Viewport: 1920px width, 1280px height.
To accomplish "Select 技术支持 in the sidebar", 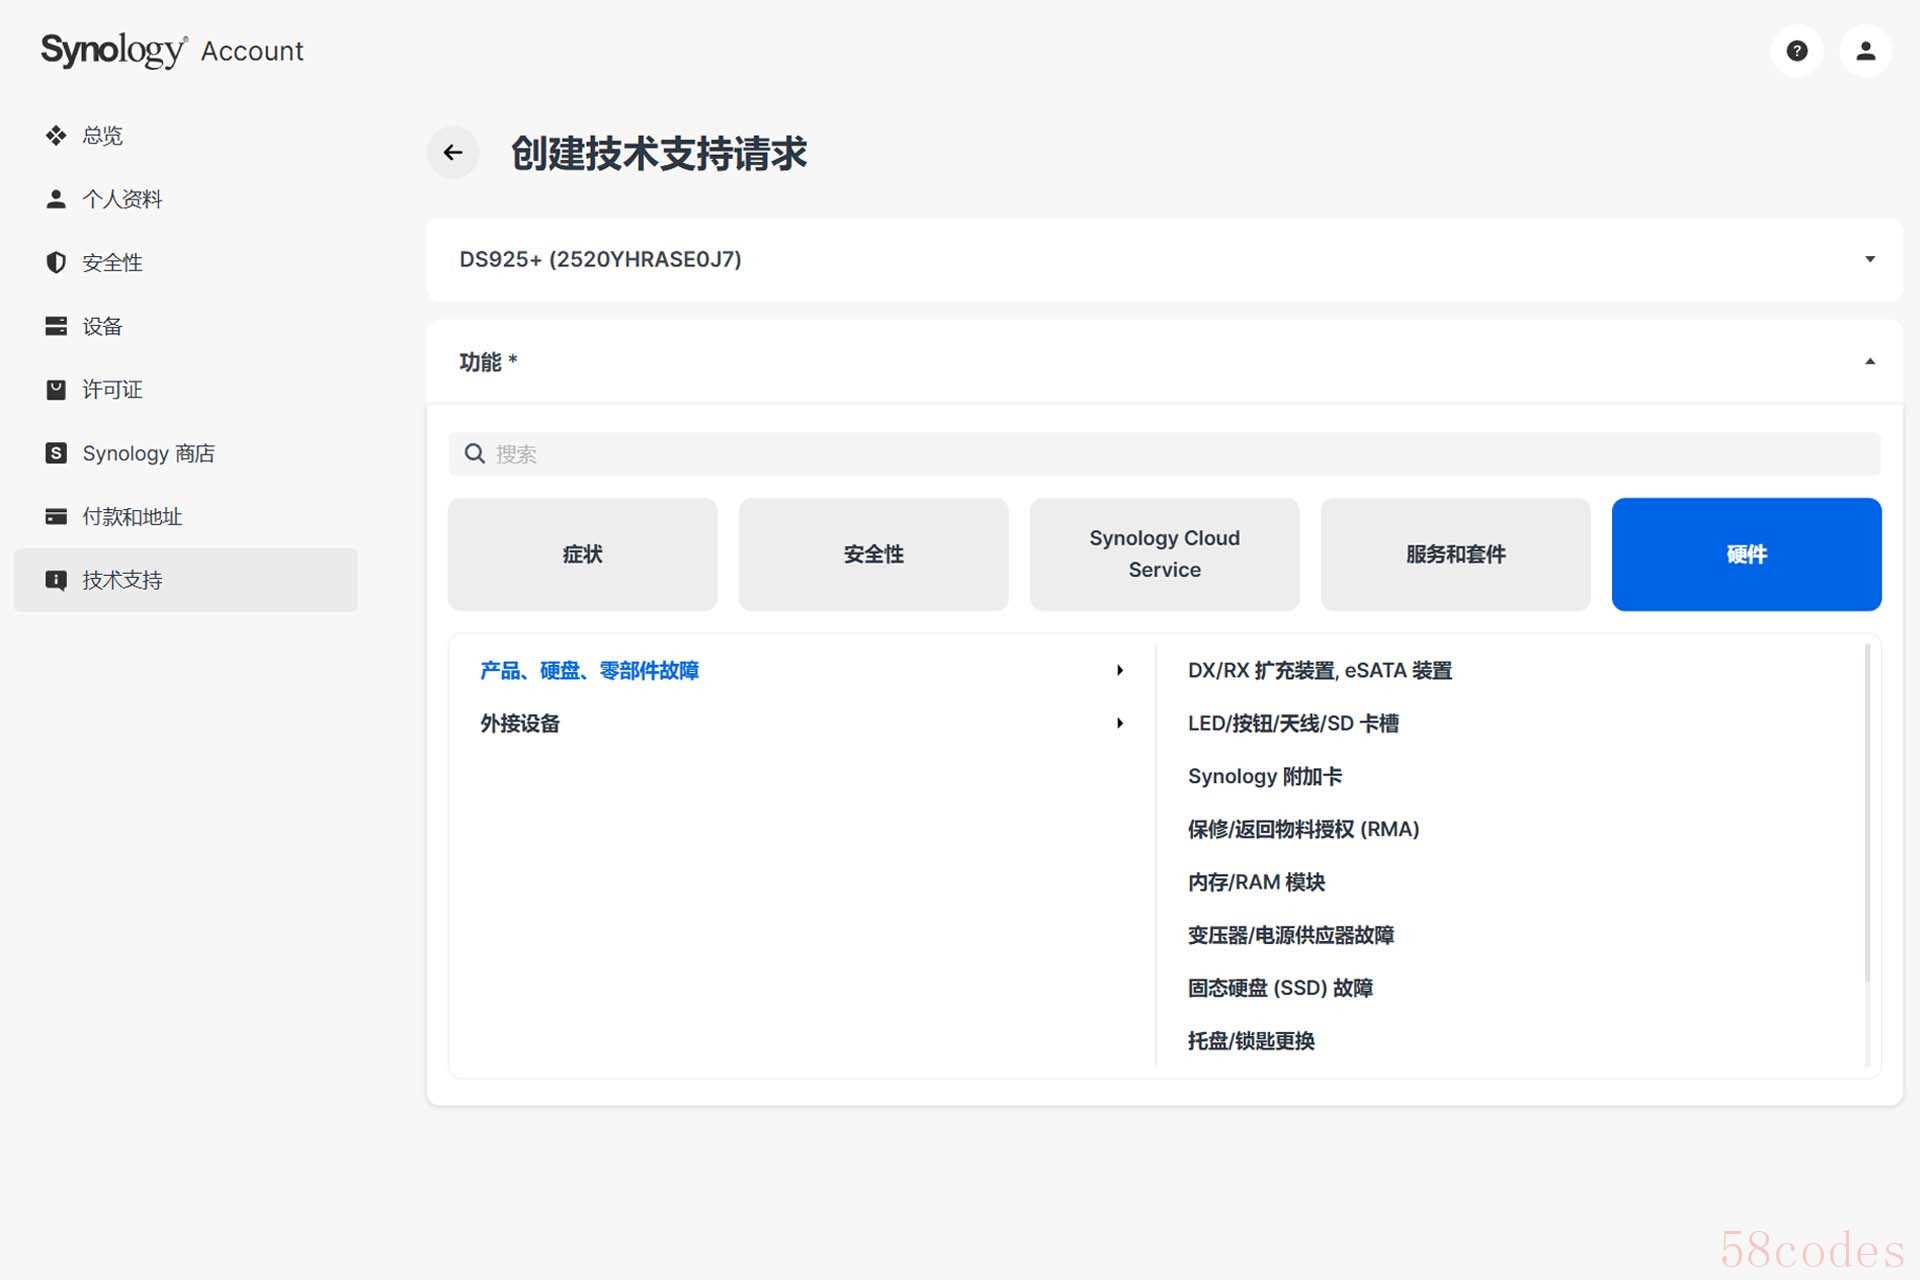I will [x=186, y=580].
